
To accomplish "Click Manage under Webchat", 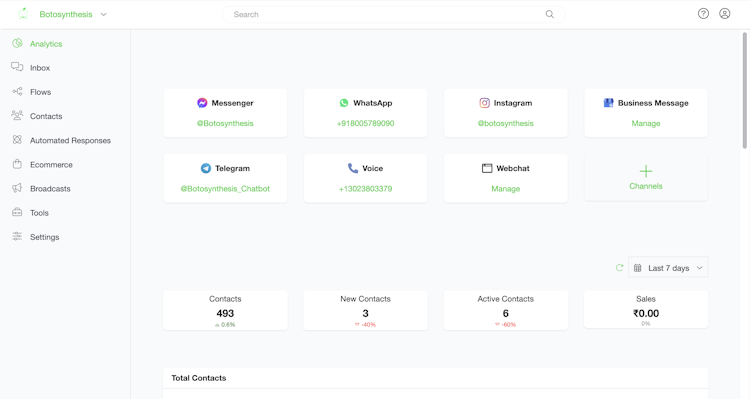I will click(506, 189).
